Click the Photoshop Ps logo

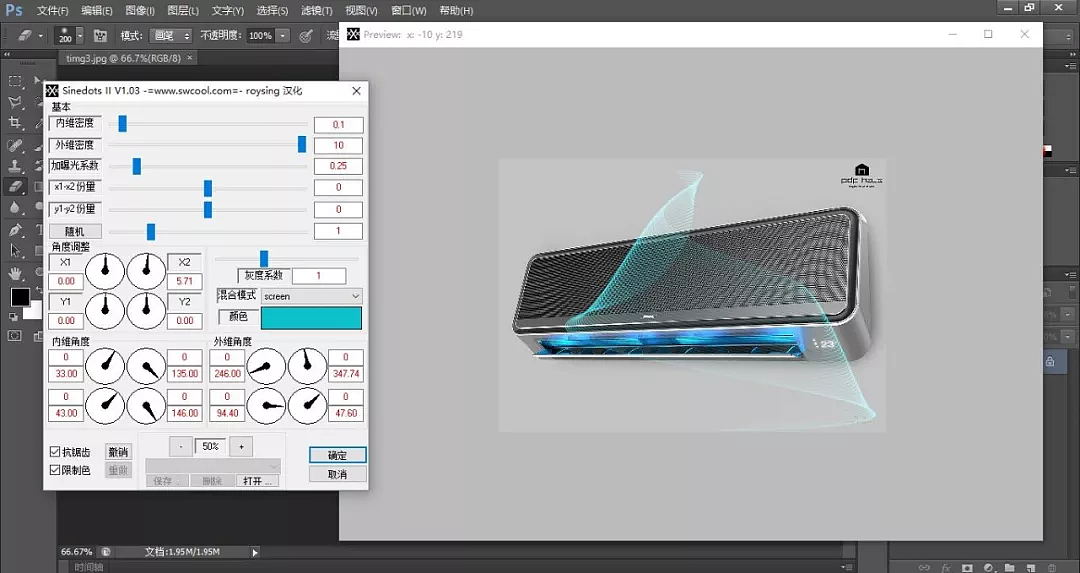(14, 10)
